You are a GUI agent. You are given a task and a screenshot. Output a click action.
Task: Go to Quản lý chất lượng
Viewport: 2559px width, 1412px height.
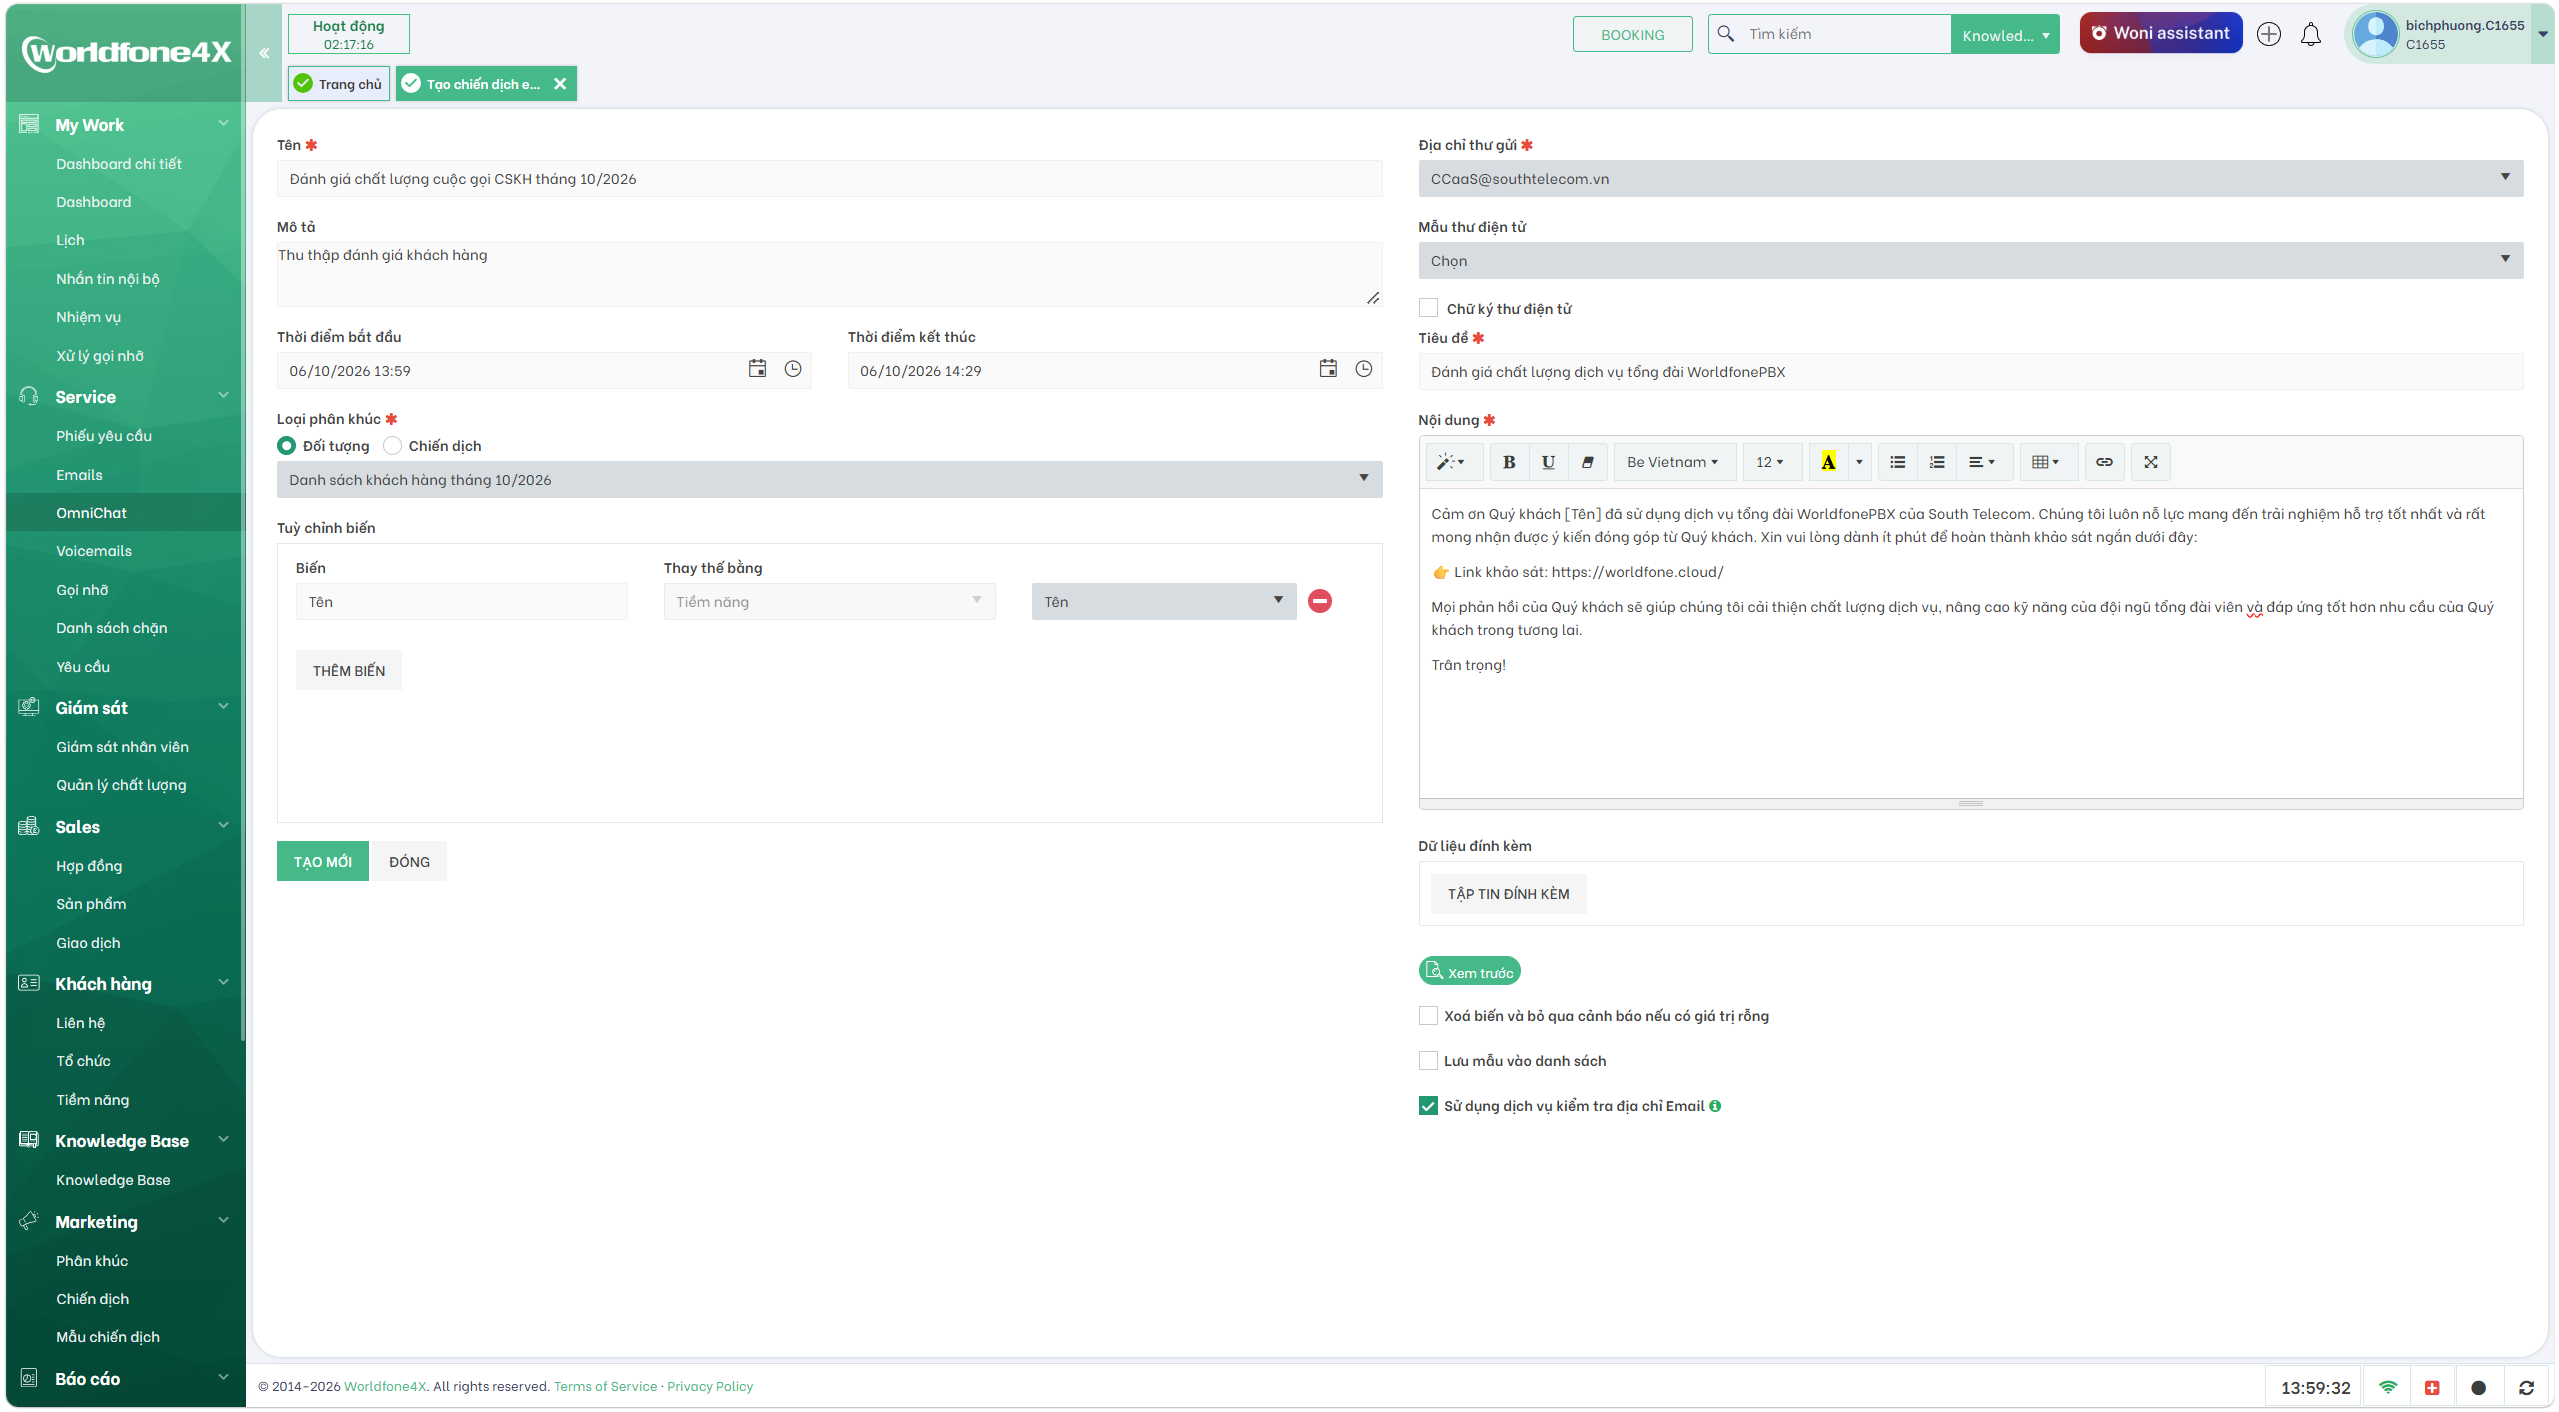point(121,785)
